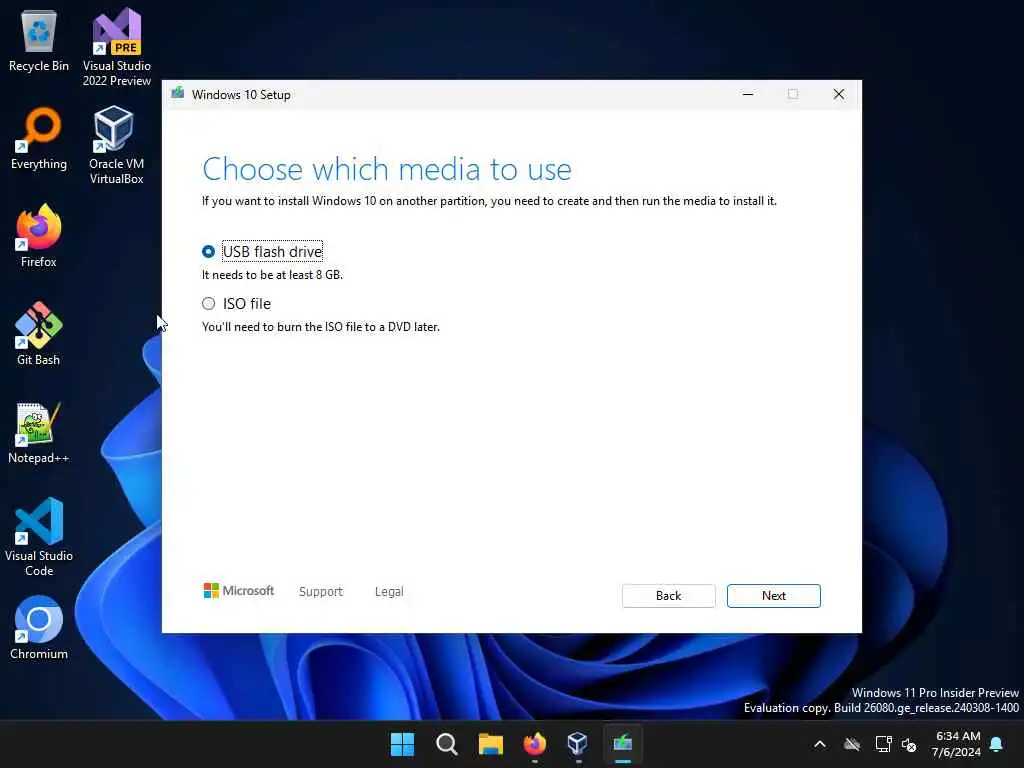Launch Visual Studio Code desktop shortcut
This screenshot has height=768, width=1024.
39,537
